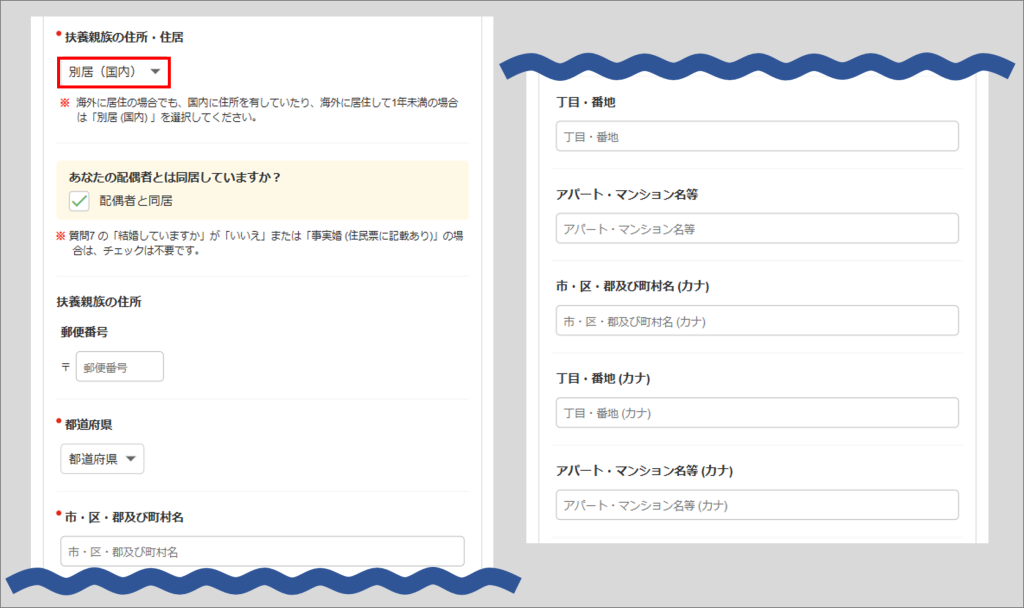Click the 市・区・郡及び町村名 (カナ) field
This screenshot has width=1024, height=608.
tap(757, 320)
